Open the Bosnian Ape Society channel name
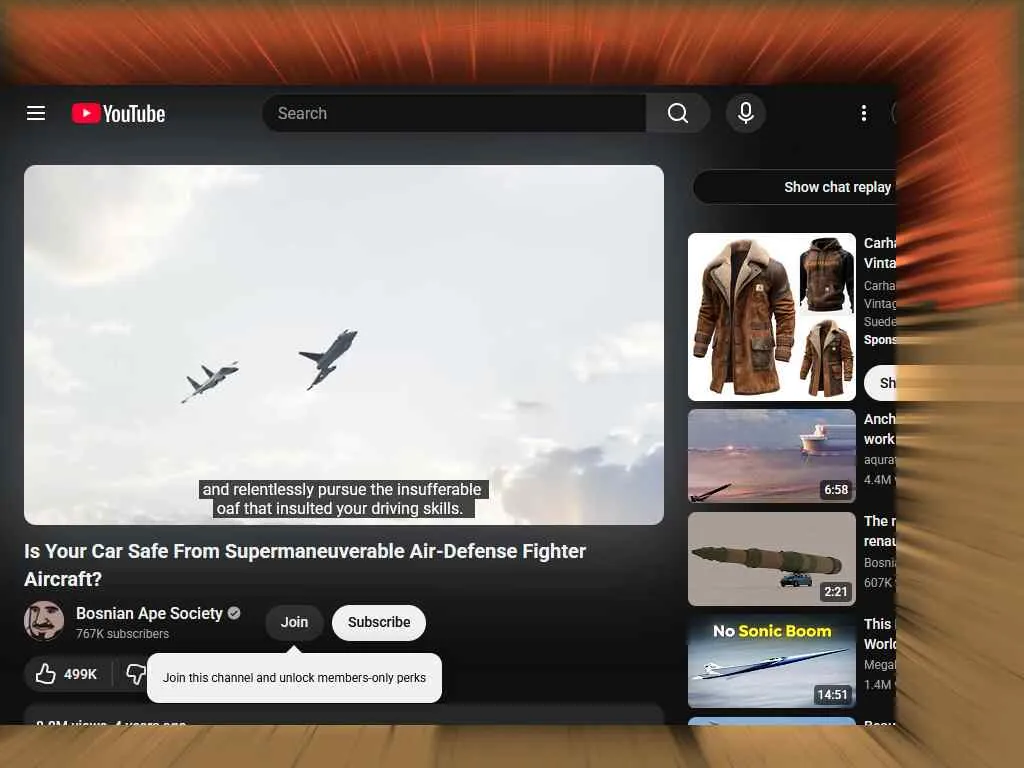 (x=149, y=613)
